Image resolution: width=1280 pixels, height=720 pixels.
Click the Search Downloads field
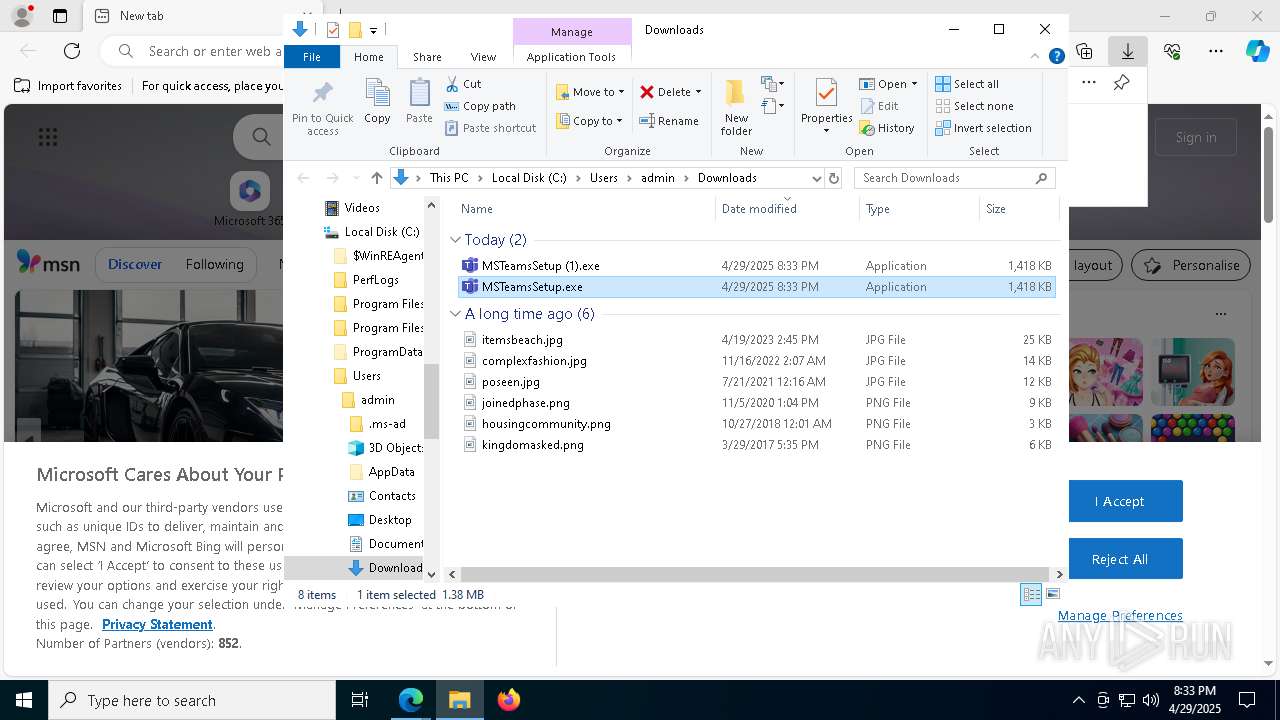[955, 178]
